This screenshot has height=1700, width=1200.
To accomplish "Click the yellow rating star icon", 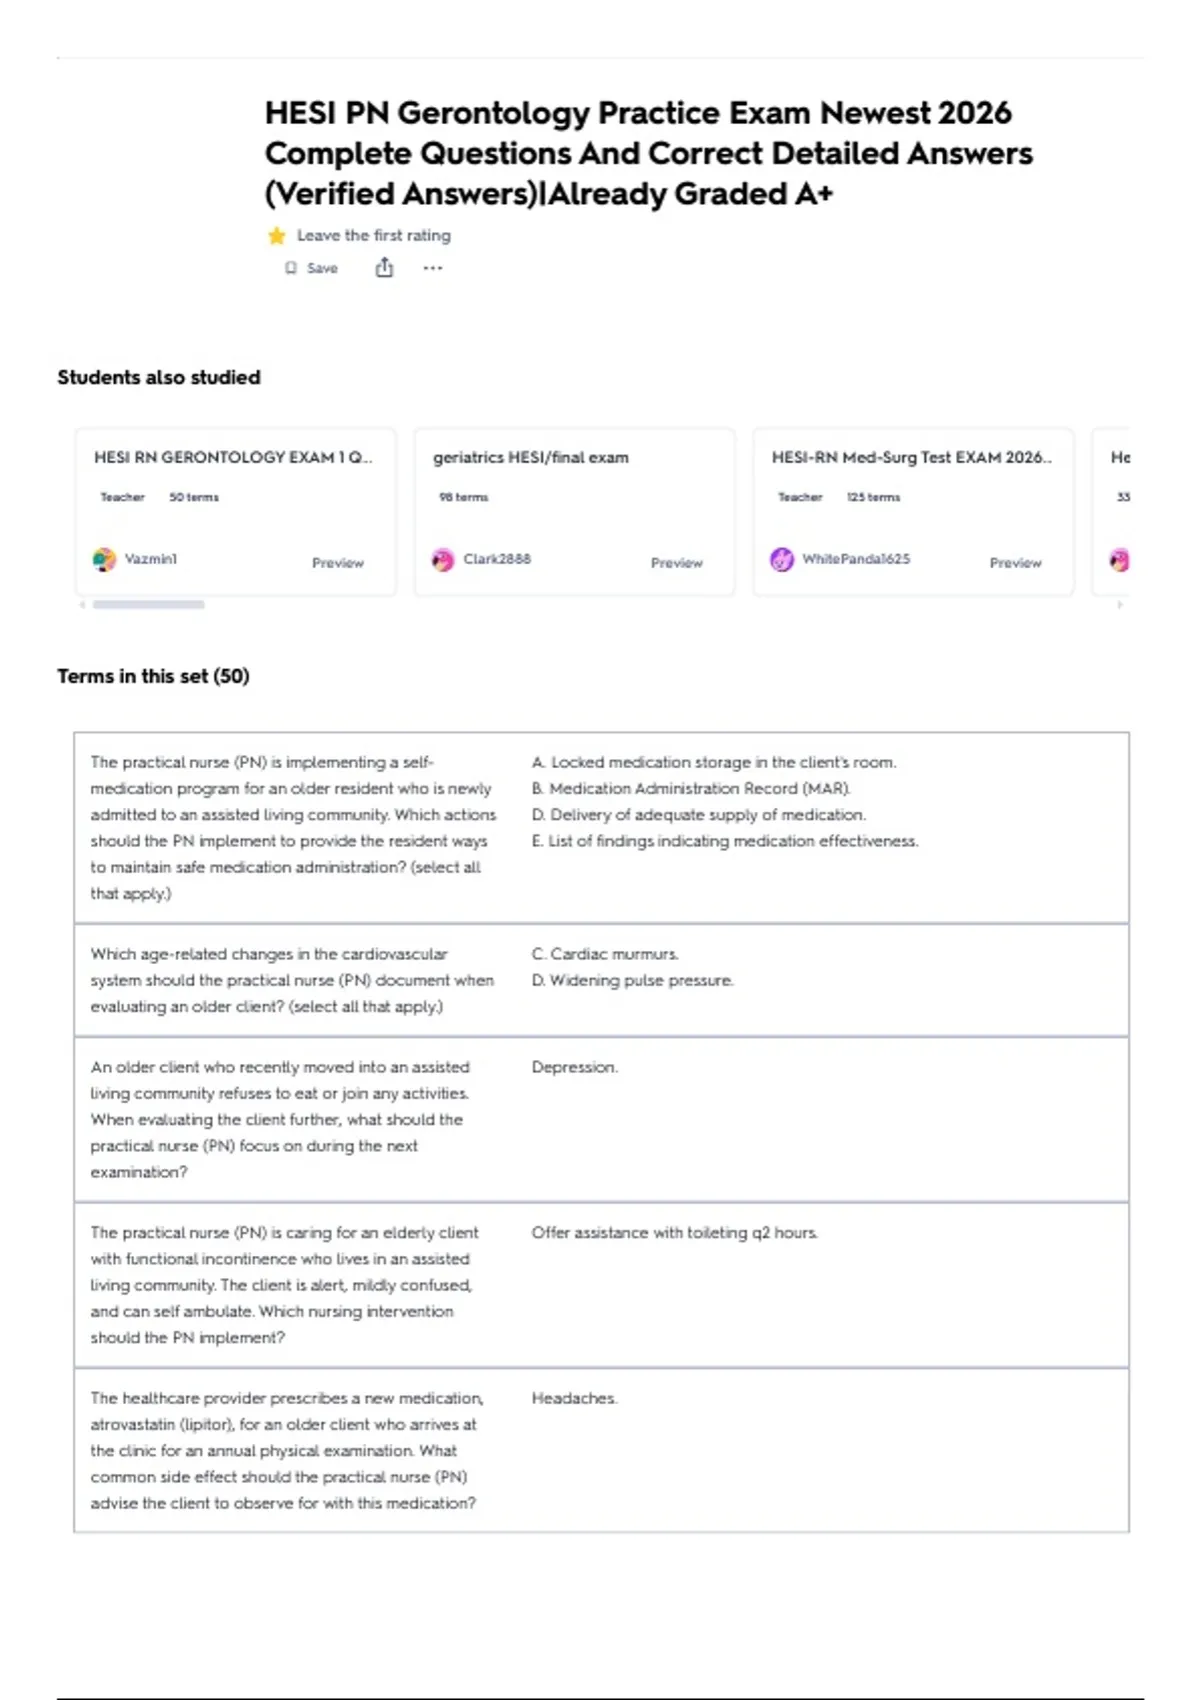I will 277,236.
